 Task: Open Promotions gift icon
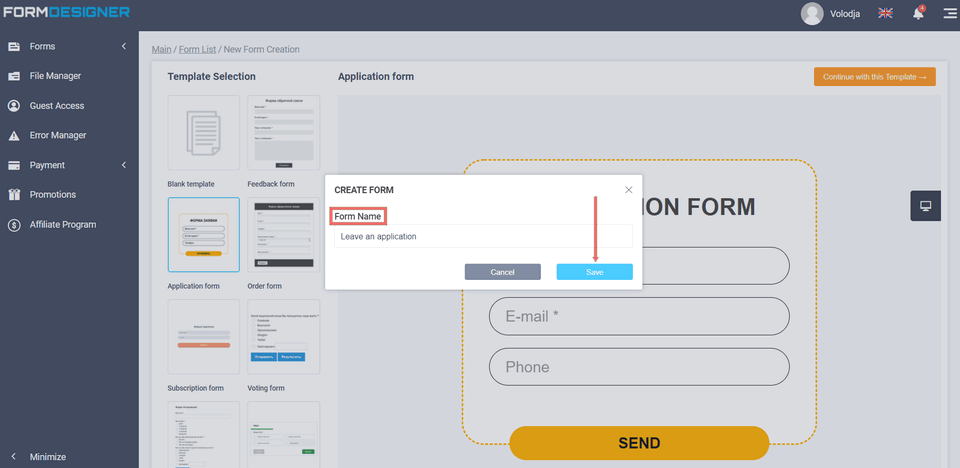pos(14,195)
